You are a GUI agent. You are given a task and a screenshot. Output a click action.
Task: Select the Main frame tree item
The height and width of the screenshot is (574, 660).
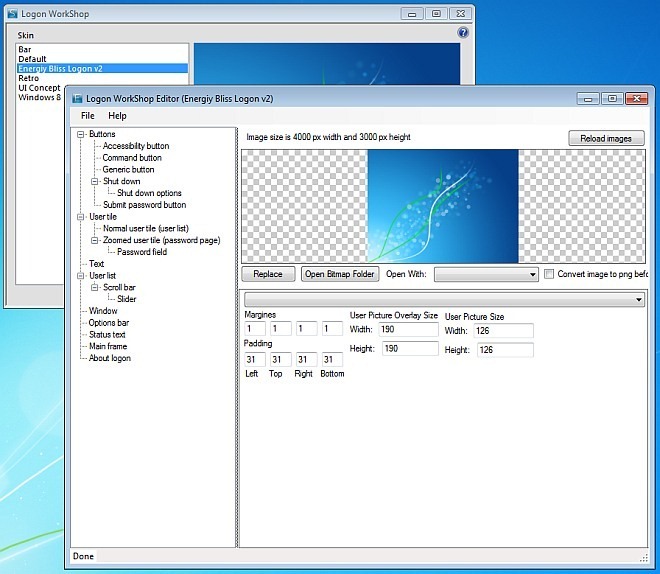pyautogui.click(x=108, y=346)
